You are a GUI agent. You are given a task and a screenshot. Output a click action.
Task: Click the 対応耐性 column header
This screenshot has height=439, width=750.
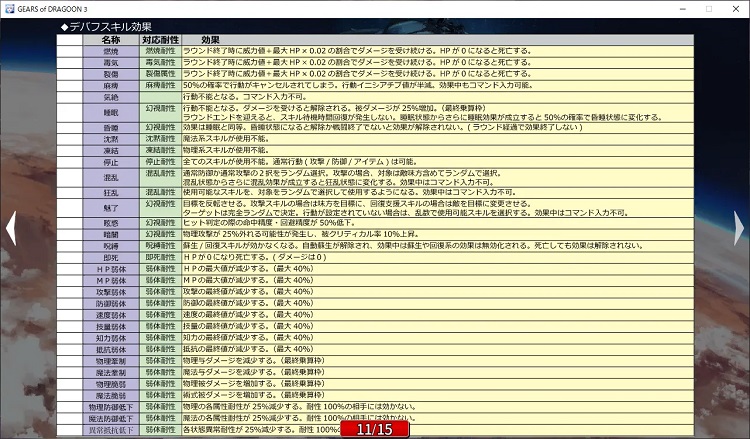tap(160, 40)
